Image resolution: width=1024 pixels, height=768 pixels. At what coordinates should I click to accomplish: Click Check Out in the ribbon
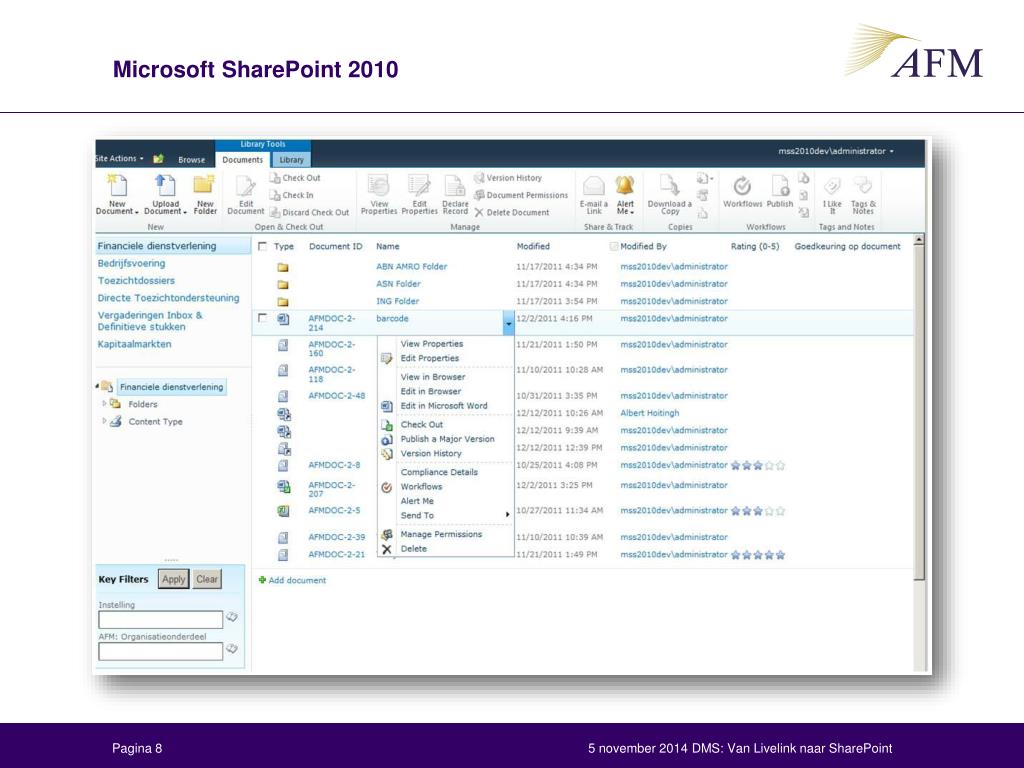click(295, 178)
